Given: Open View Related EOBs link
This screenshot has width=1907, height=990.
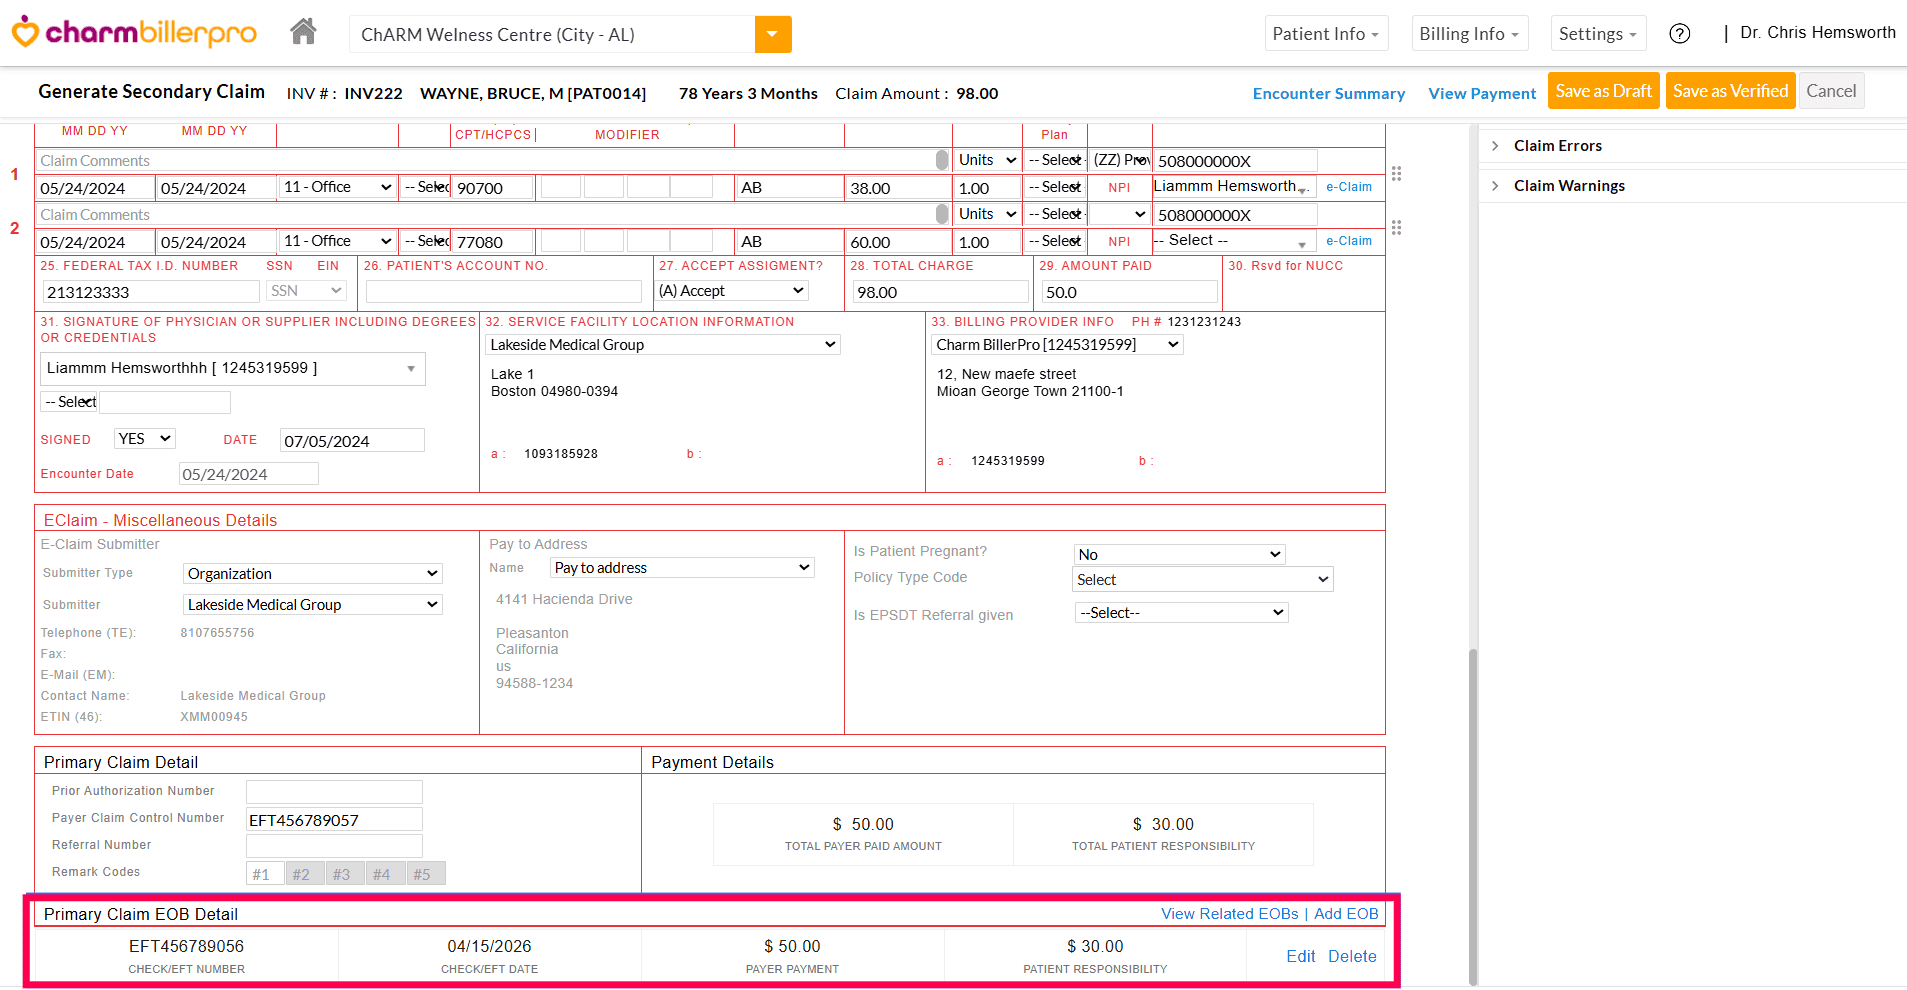Looking at the screenshot, I should (1229, 914).
